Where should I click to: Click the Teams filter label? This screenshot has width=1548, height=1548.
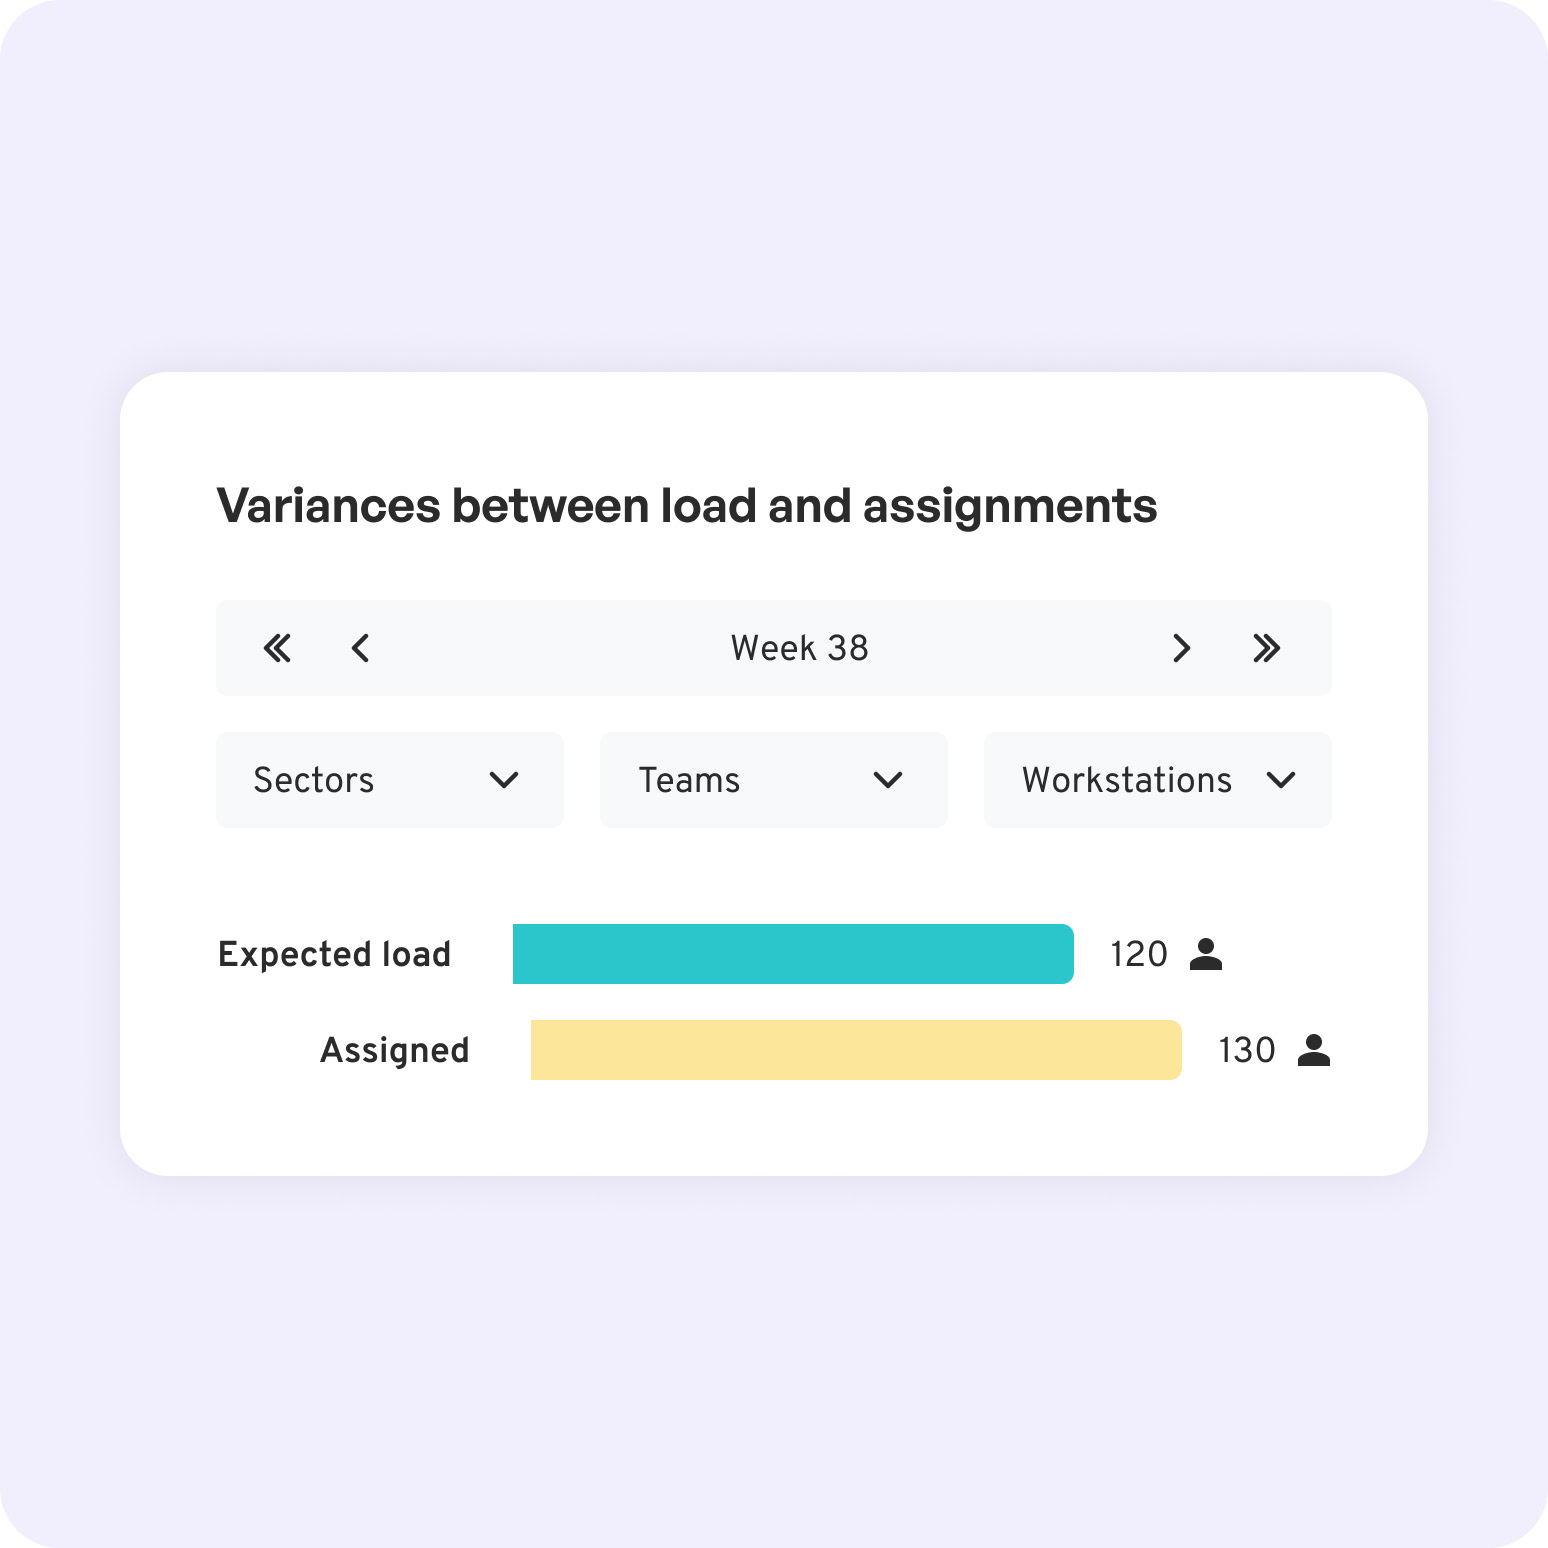click(x=690, y=780)
